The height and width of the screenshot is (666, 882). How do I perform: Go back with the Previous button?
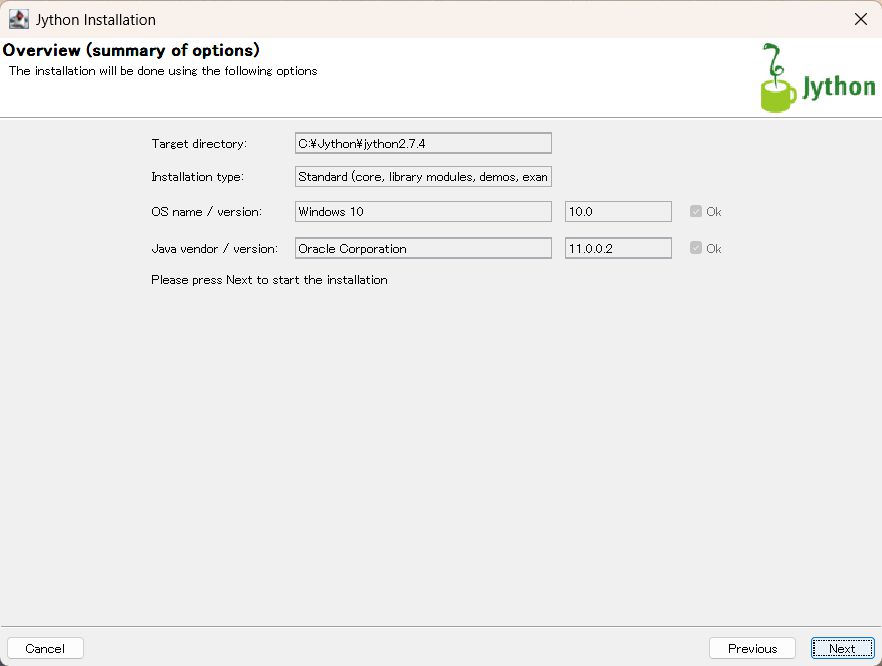tap(752, 648)
